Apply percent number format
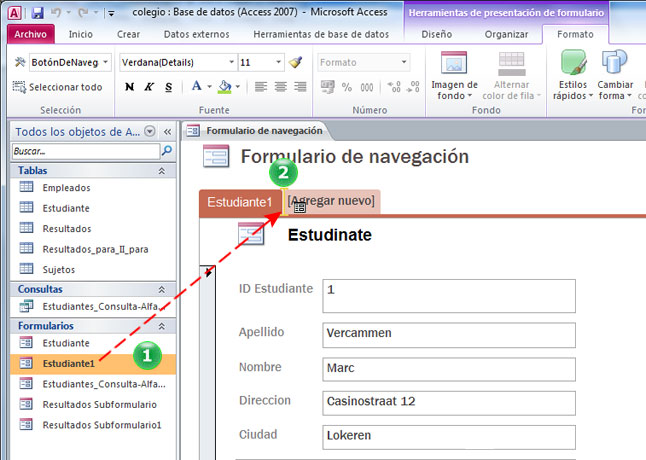 tap(347, 87)
